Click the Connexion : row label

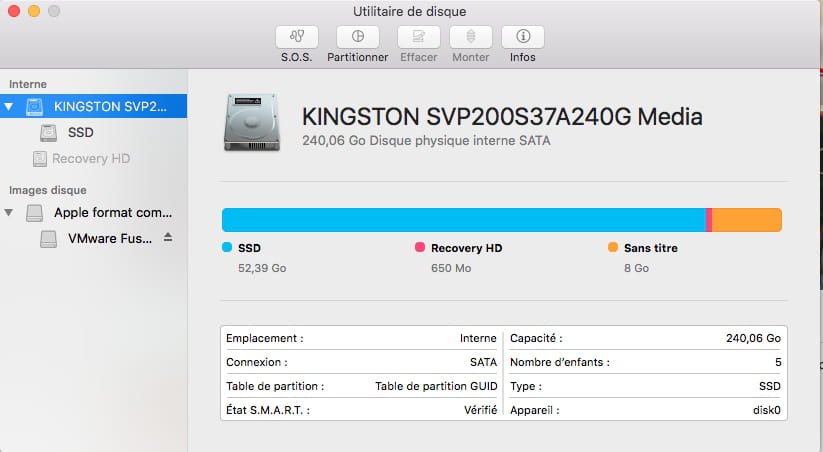click(257, 362)
